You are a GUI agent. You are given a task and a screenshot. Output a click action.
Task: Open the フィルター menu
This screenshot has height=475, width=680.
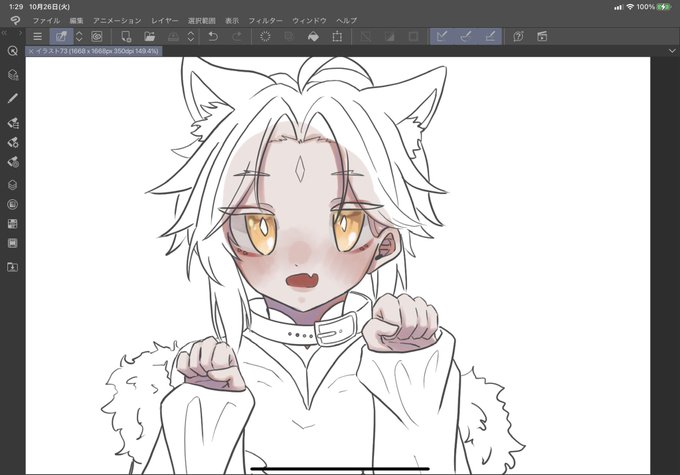(x=265, y=20)
